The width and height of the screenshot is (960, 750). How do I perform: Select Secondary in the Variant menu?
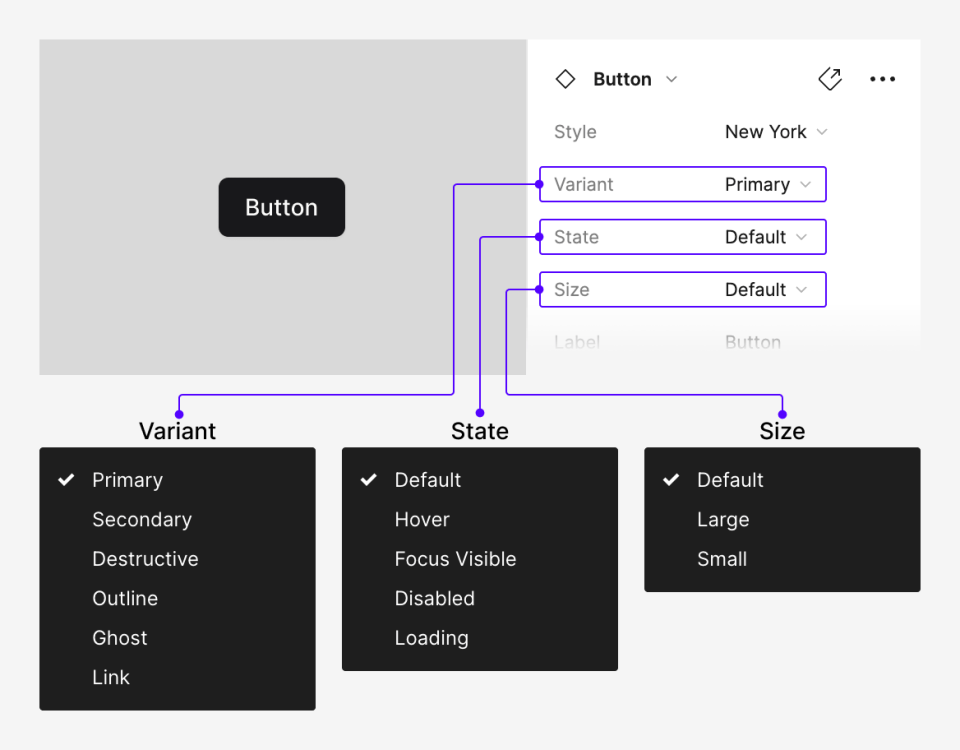click(x=142, y=519)
